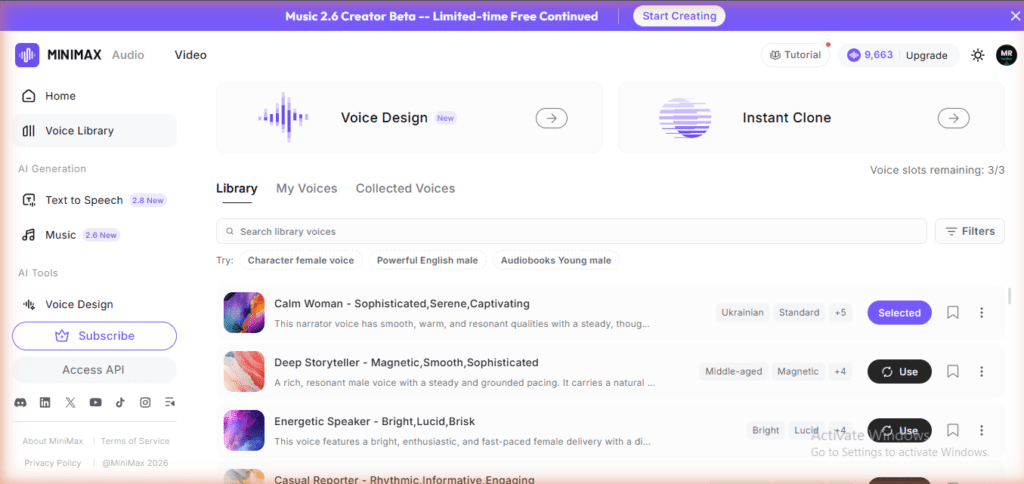
Task: Click the Calm Woman voice thumbnail
Action: (244, 313)
